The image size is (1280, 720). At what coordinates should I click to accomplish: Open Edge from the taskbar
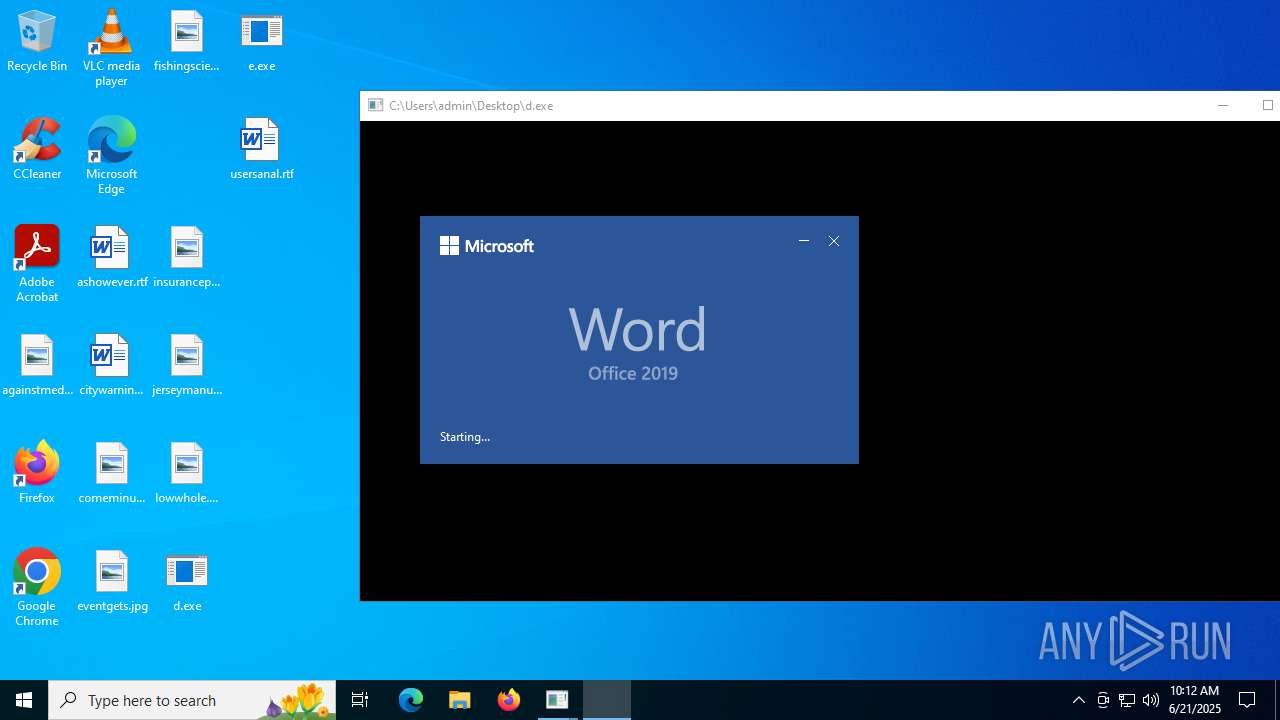(411, 700)
